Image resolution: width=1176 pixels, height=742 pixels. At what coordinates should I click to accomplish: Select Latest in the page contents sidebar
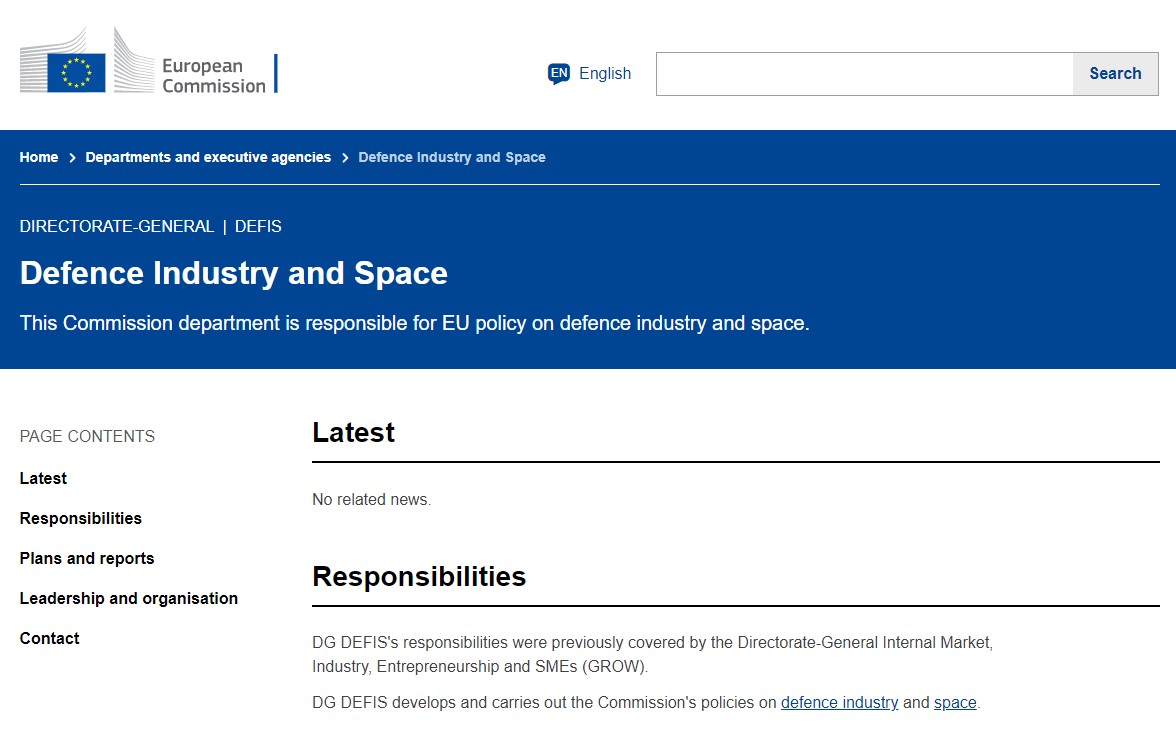(43, 478)
